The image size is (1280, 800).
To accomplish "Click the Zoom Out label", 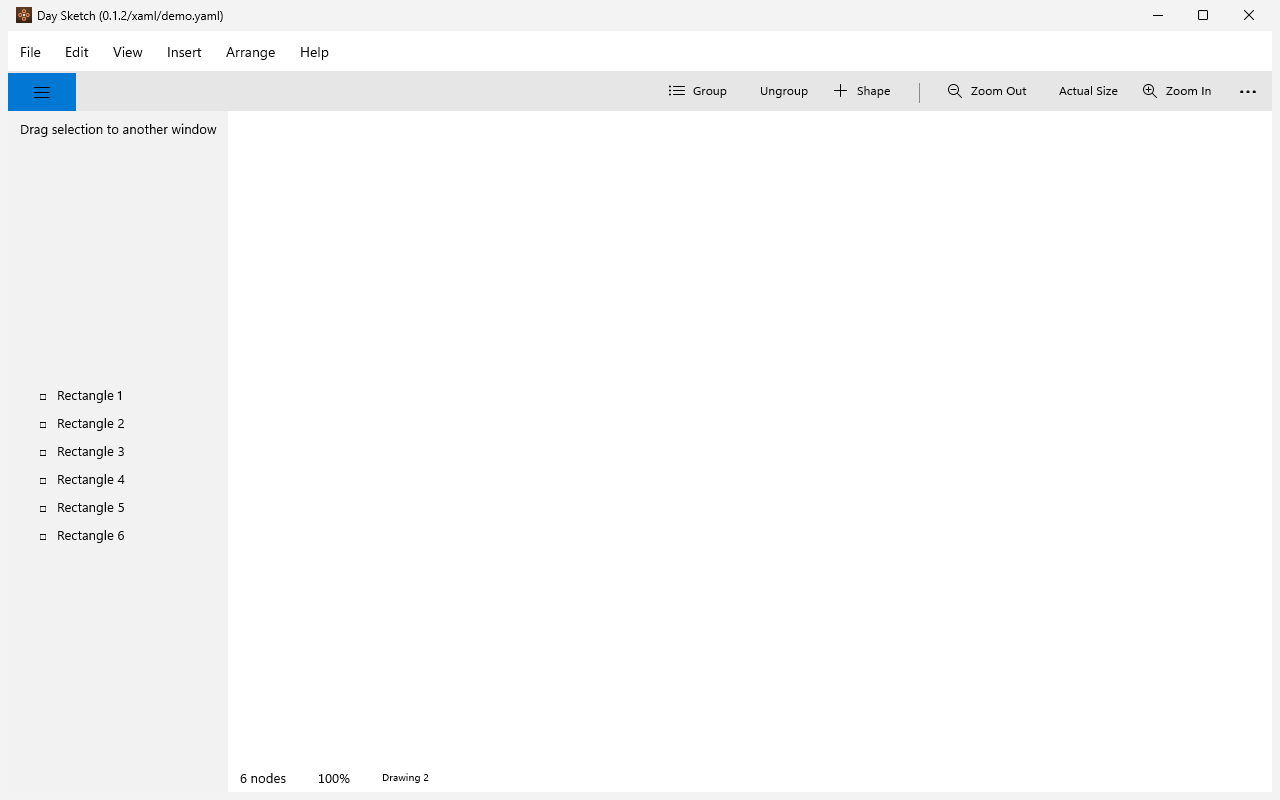I will click(x=999, y=91).
